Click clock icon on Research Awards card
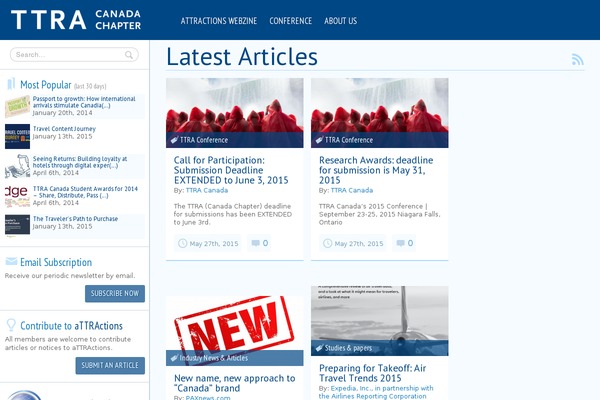The image size is (600, 400). 328,243
